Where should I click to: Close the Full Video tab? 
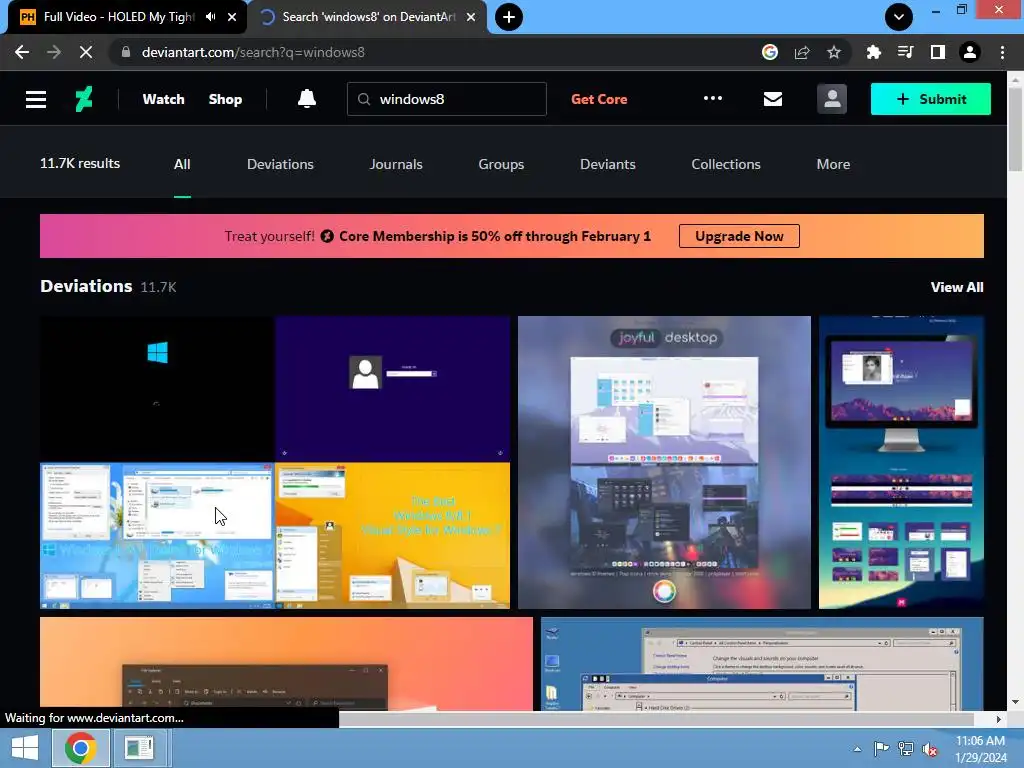coord(232,17)
